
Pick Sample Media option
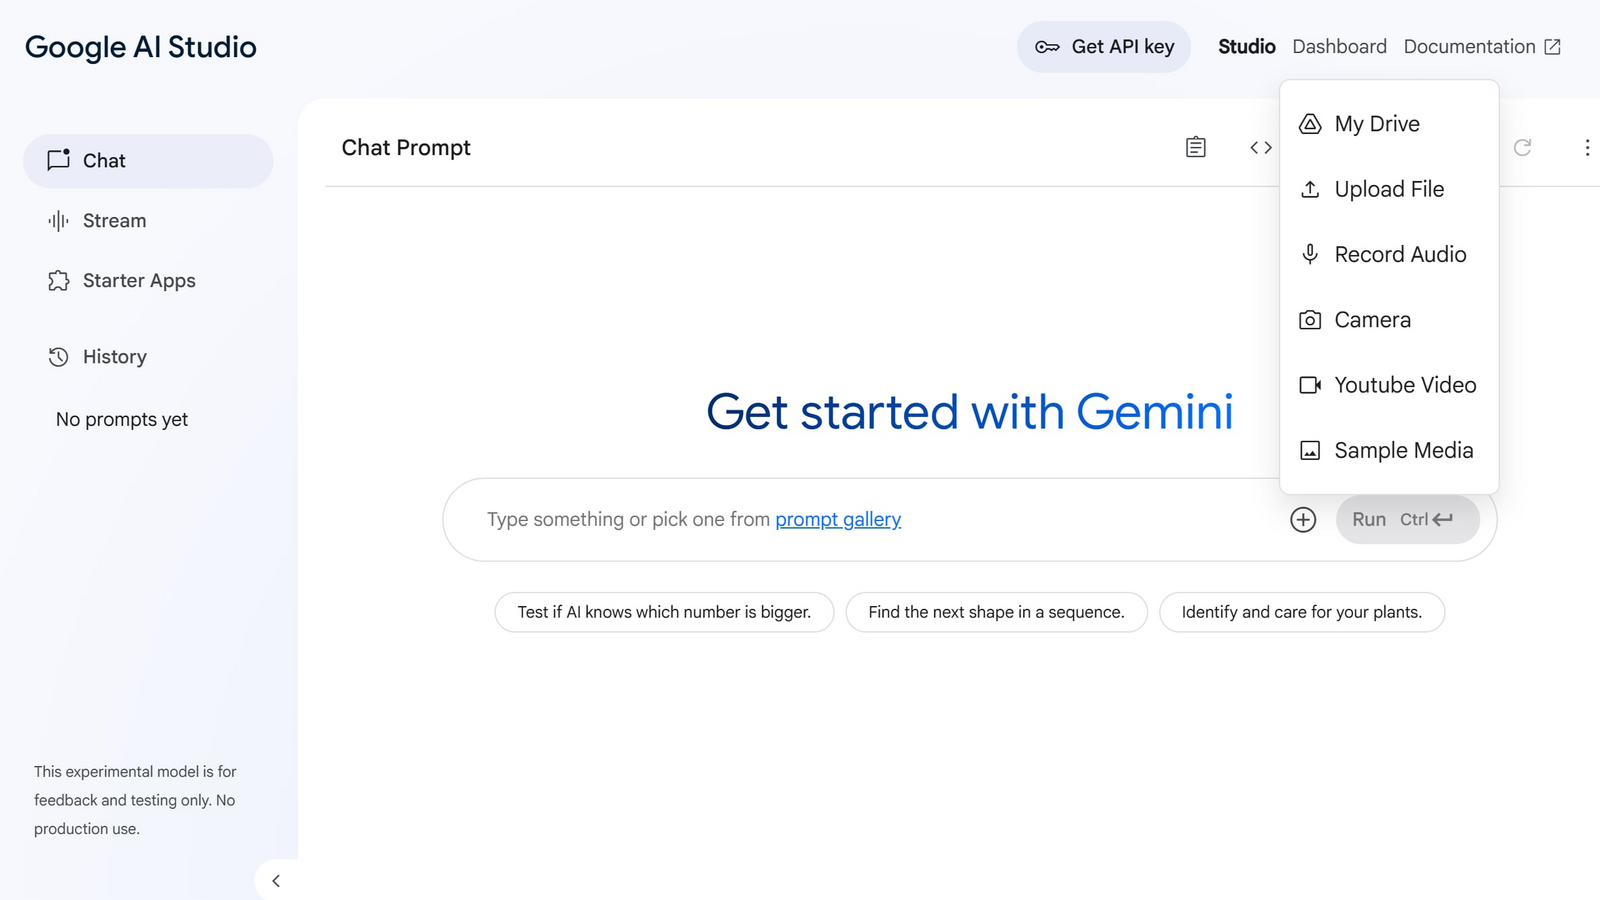[1403, 450]
